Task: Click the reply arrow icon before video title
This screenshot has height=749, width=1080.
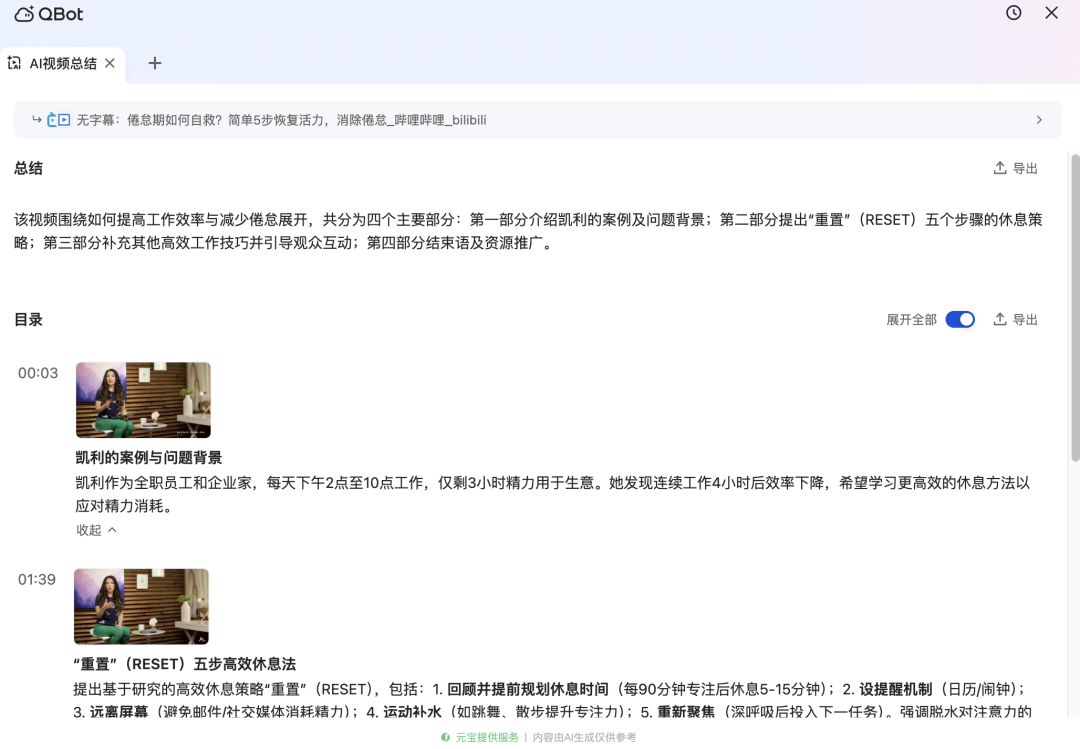Action: (x=37, y=119)
